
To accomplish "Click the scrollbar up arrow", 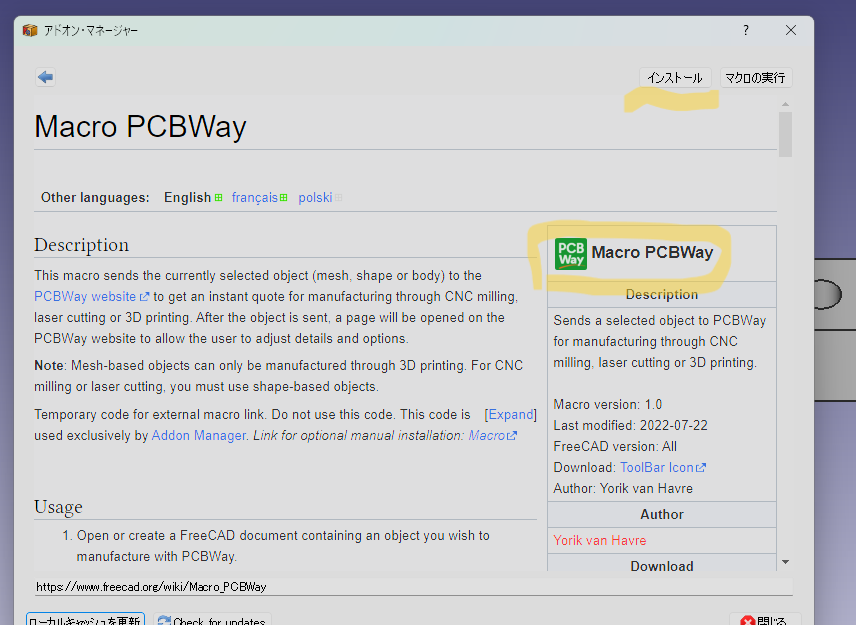I will [785, 104].
